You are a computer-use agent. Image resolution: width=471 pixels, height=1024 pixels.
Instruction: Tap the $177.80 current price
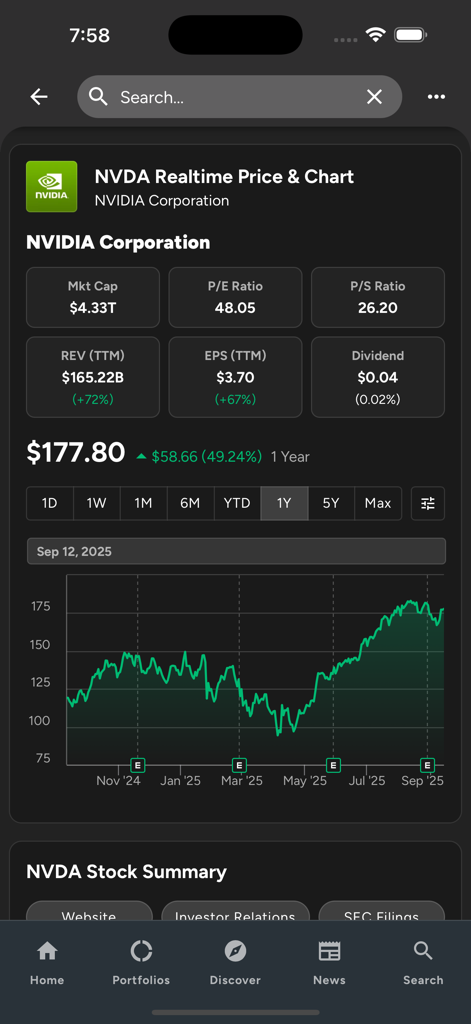[x=76, y=453]
